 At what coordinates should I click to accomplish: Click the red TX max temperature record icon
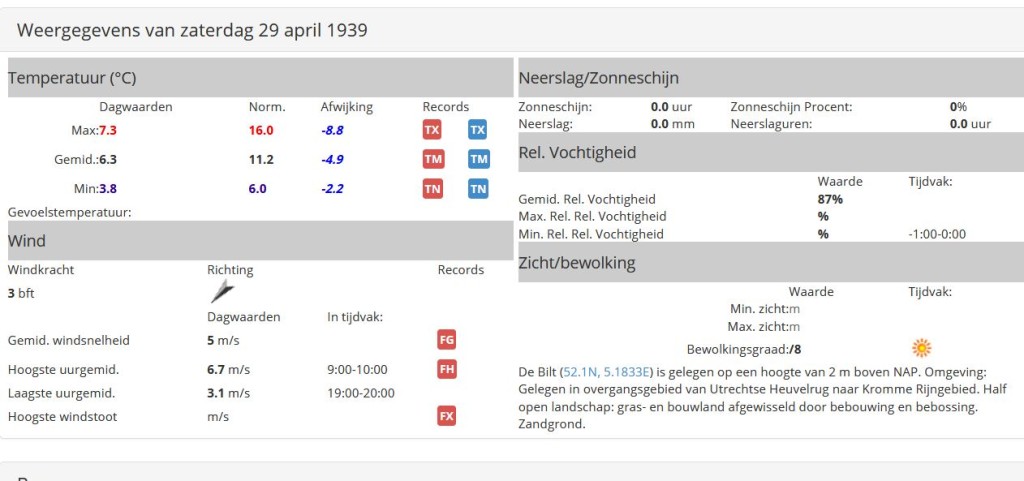tap(432, 130)
